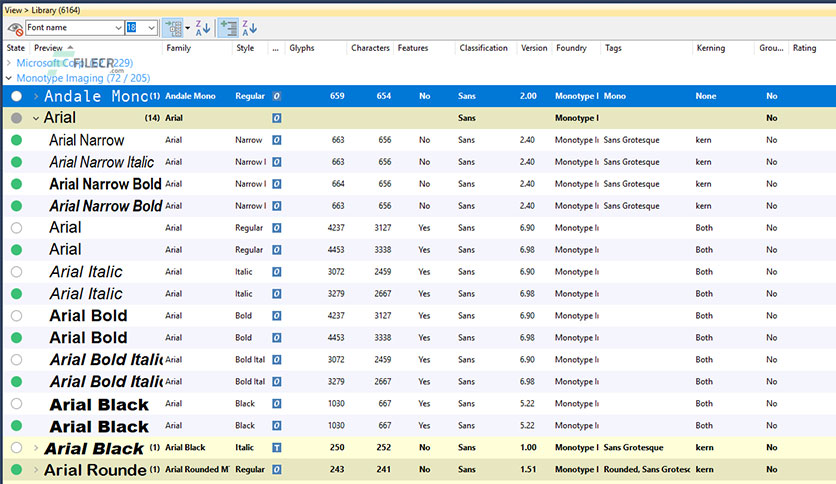Expand the Microsoft Corp foundry group
This screenshot has height=484, width=836.
(9, 63)
